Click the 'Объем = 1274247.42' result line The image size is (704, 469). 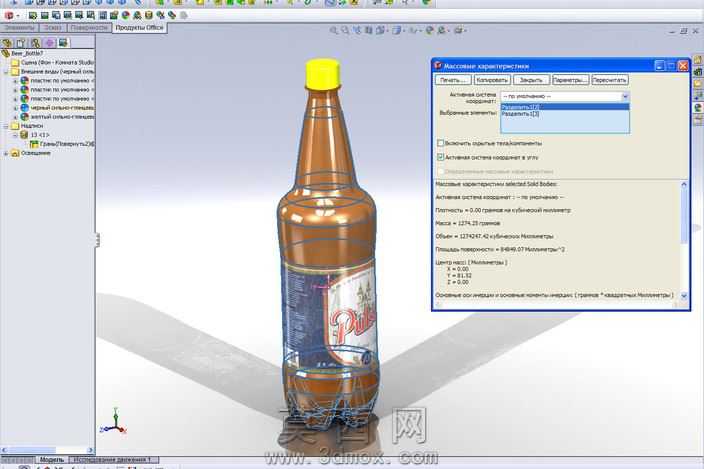(494, 236)
